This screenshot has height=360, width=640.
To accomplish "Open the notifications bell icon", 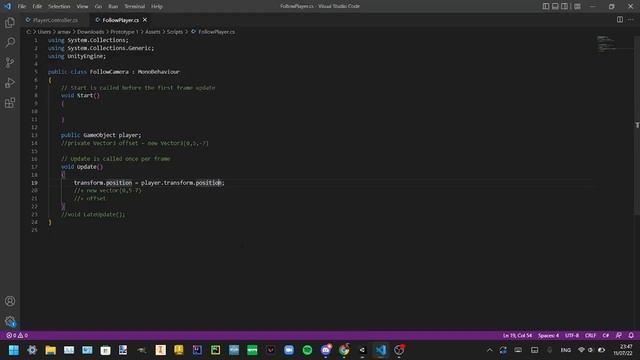I will coord(631,336).
